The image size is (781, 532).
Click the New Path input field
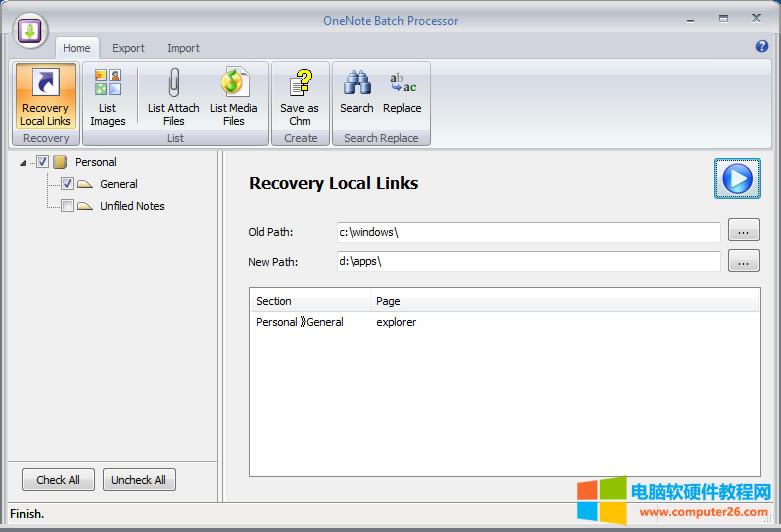(x=528, y=261)
